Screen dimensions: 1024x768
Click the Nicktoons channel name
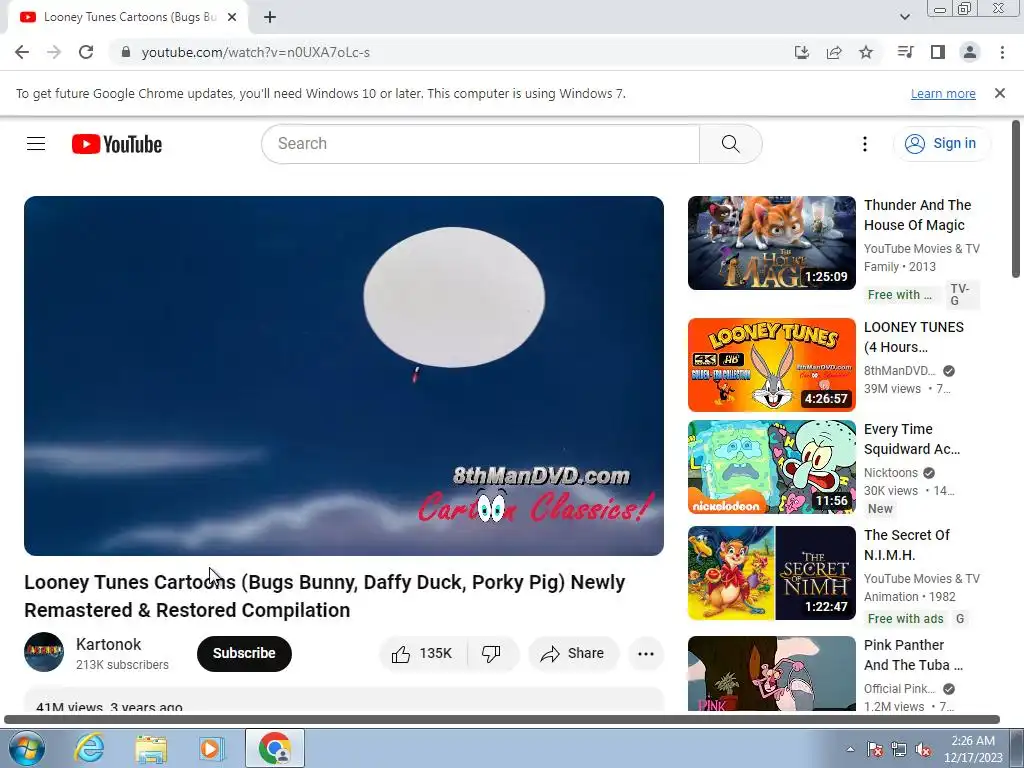pyautogui.click(x=891, y=473)
